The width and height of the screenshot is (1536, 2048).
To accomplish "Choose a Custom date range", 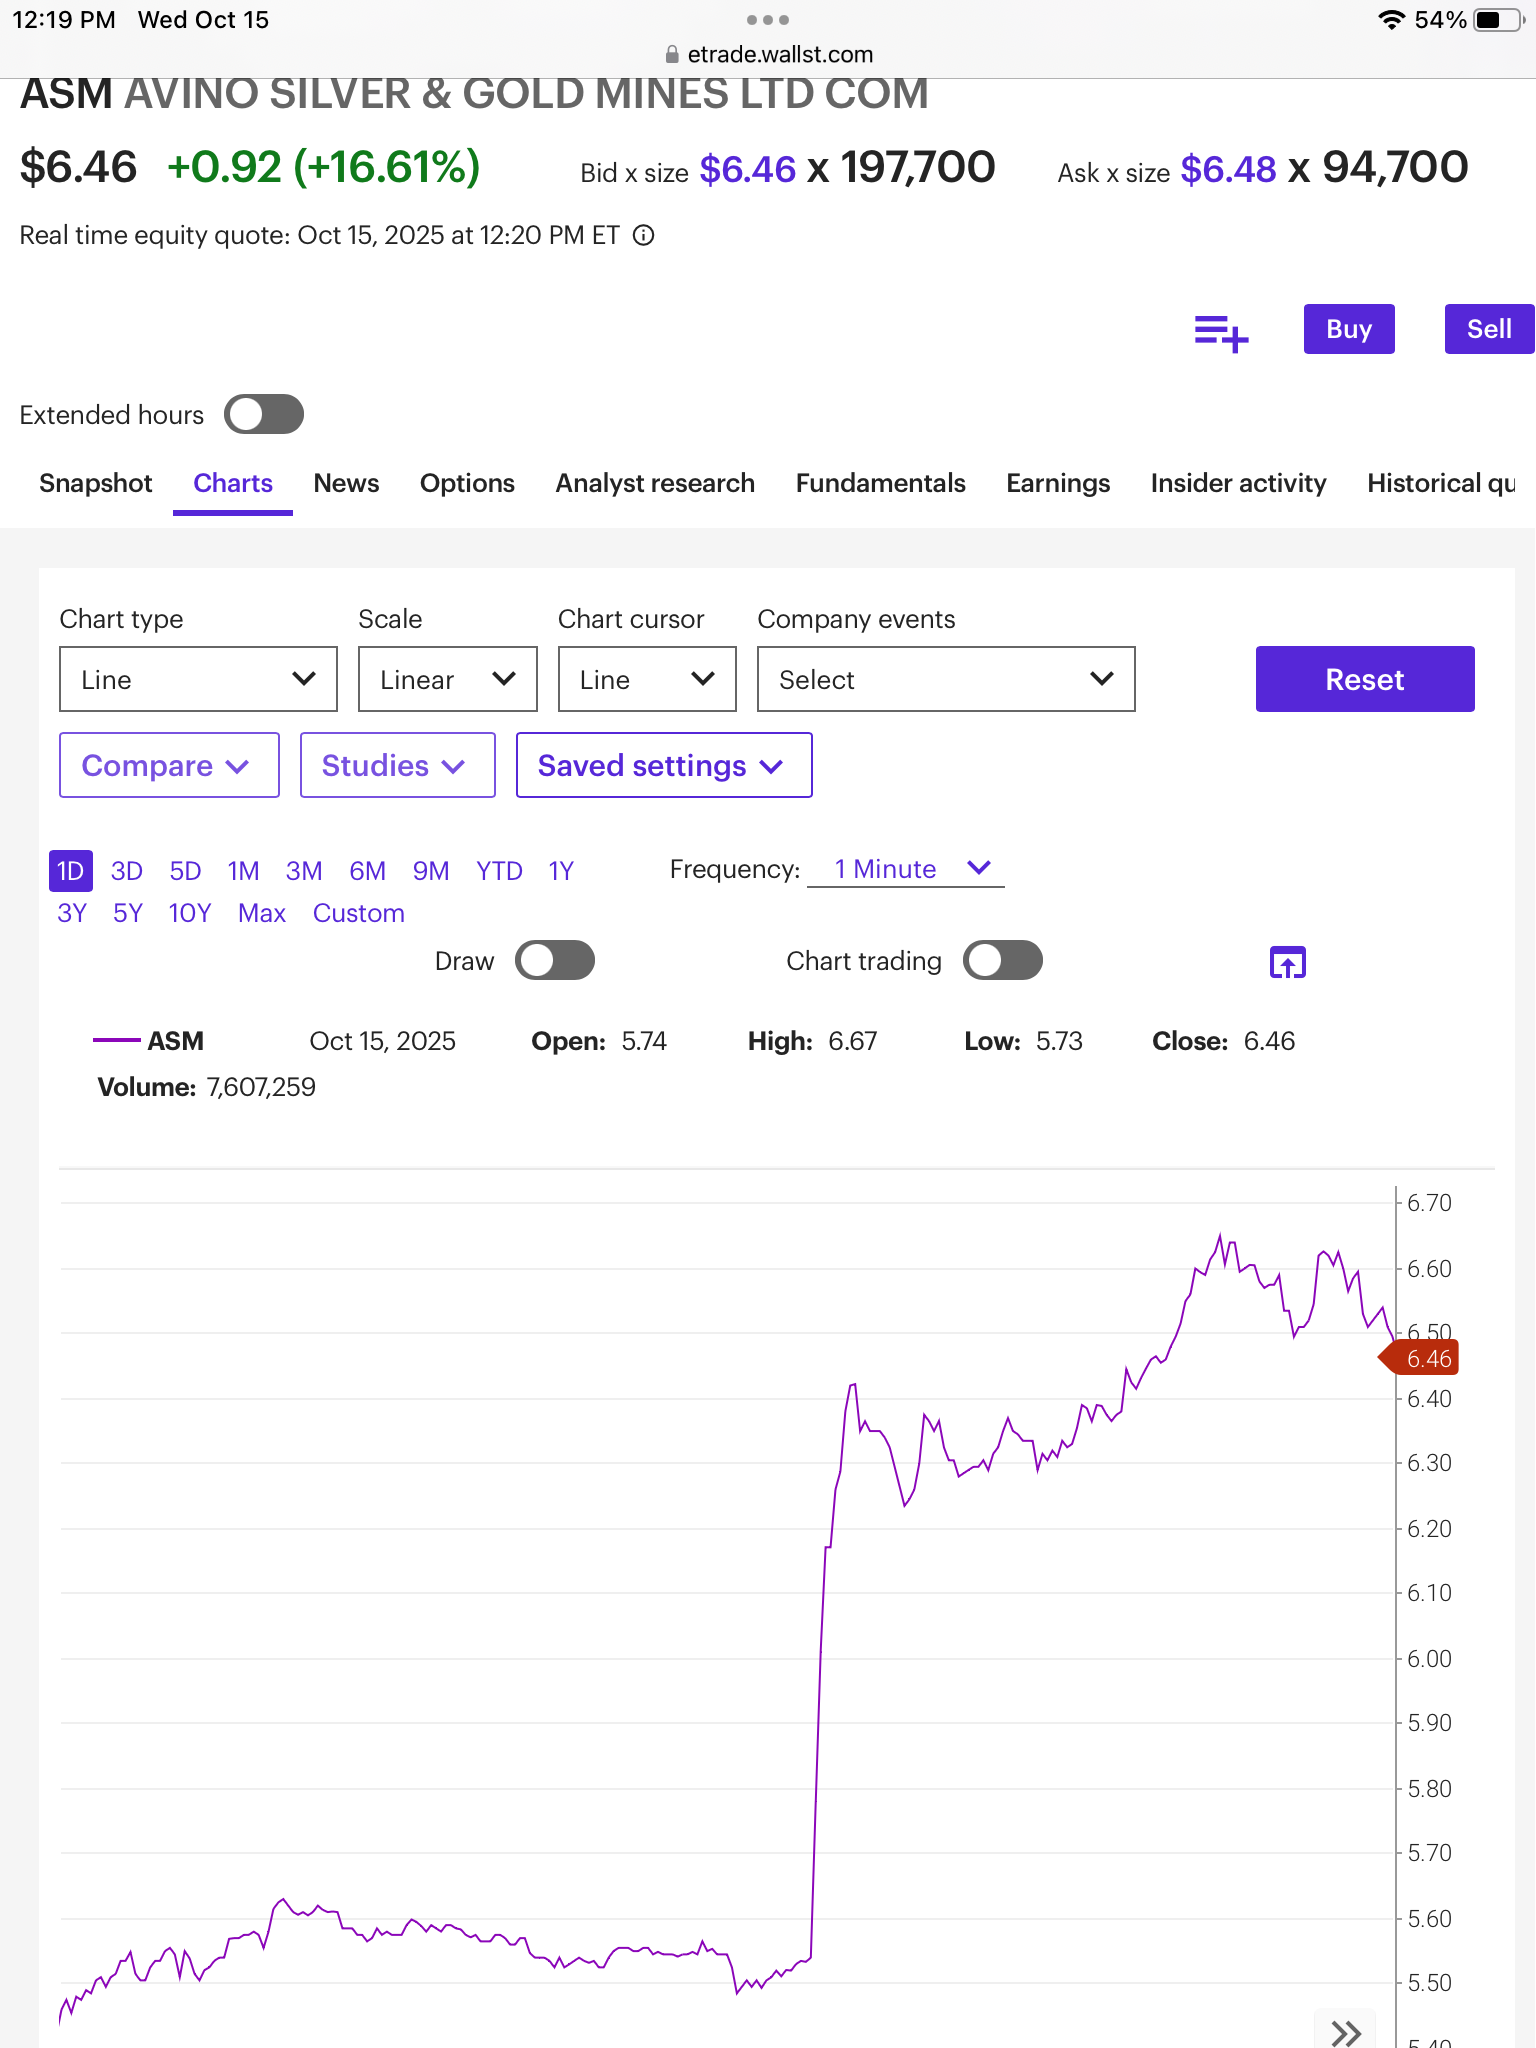I will pos(359,913).
